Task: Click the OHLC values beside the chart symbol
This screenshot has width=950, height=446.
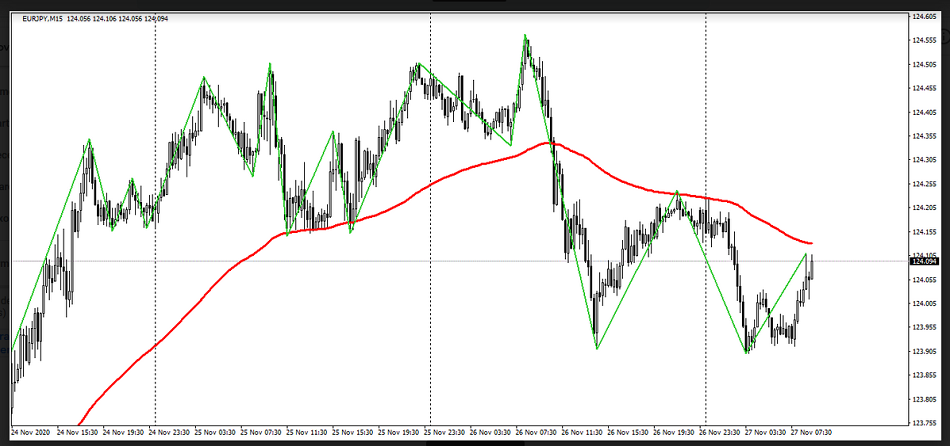Action: pyautogui.click(x=118, y=19)
